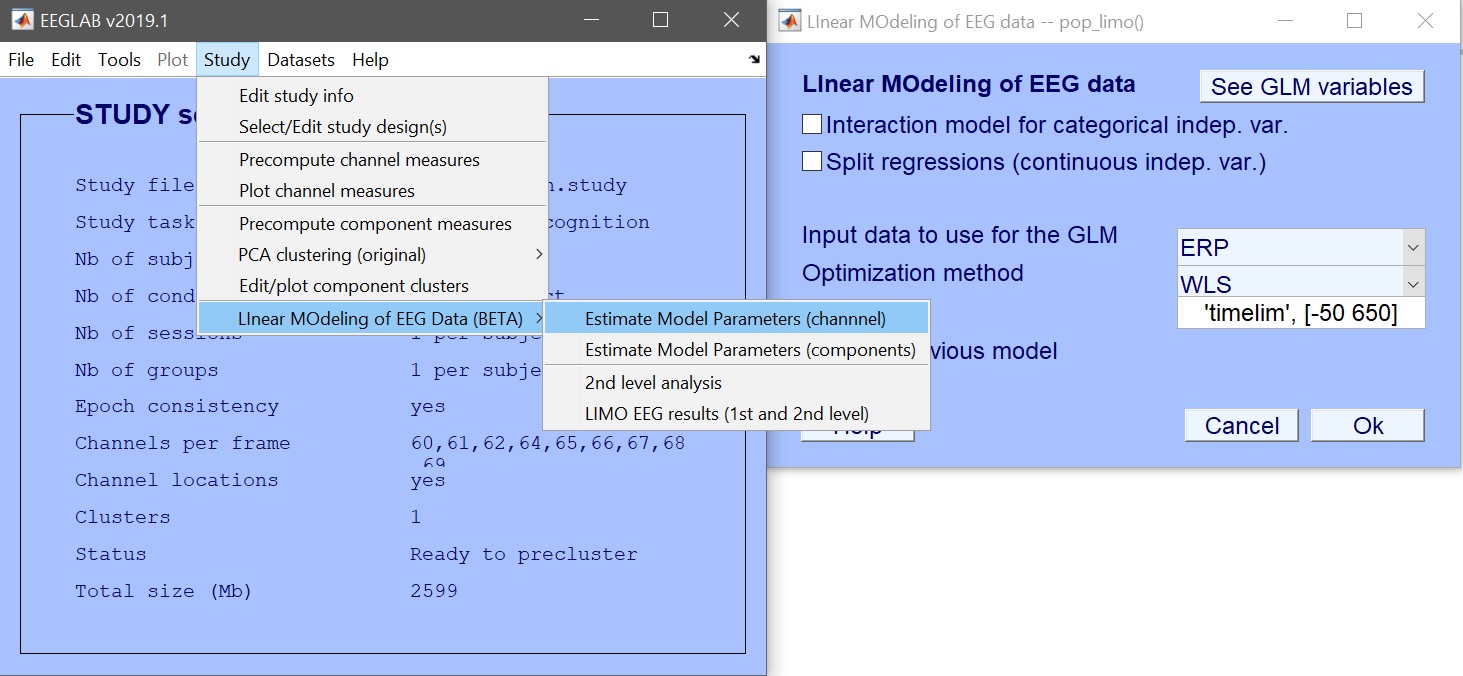Click the 'timelim', [-50 650] options field
Image resolution: width=1463 pixels, height=676 pixels.
coord(1301,313)
